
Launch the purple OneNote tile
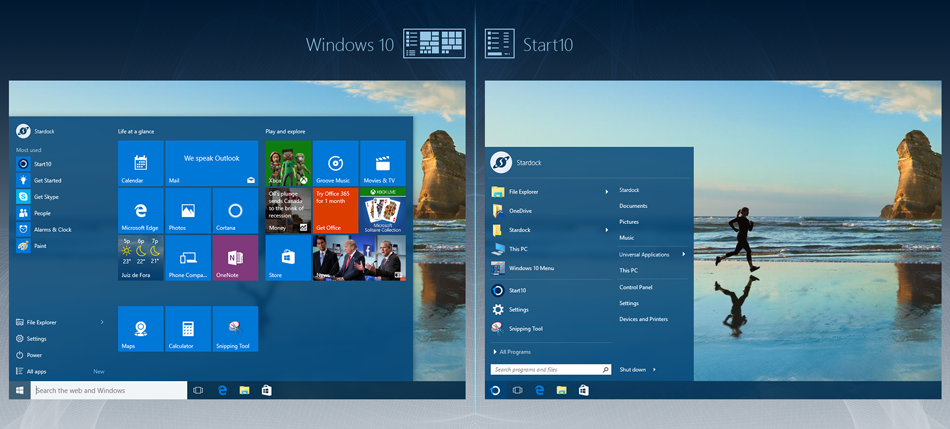click(x=235, y=258)
